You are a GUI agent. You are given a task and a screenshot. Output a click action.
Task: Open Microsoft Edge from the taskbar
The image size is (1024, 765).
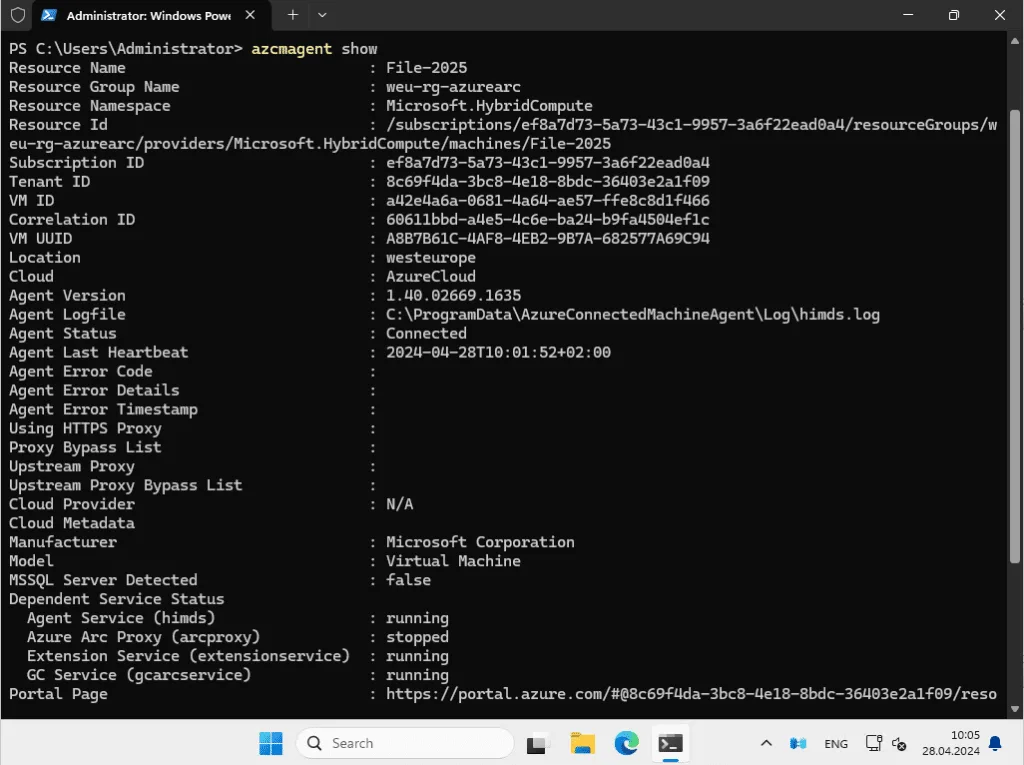[x=626, y=743]
